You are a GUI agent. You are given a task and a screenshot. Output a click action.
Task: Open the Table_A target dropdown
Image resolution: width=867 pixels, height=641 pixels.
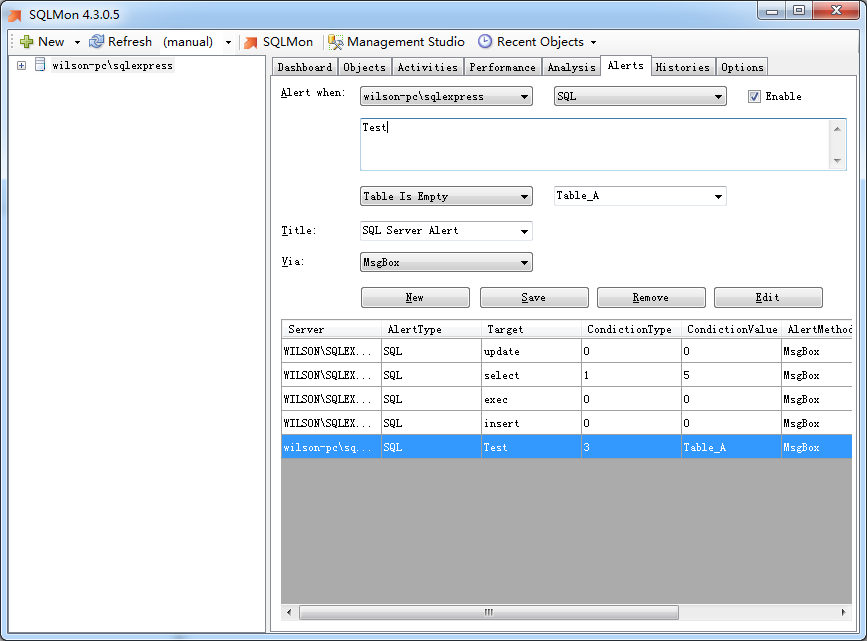718,196
